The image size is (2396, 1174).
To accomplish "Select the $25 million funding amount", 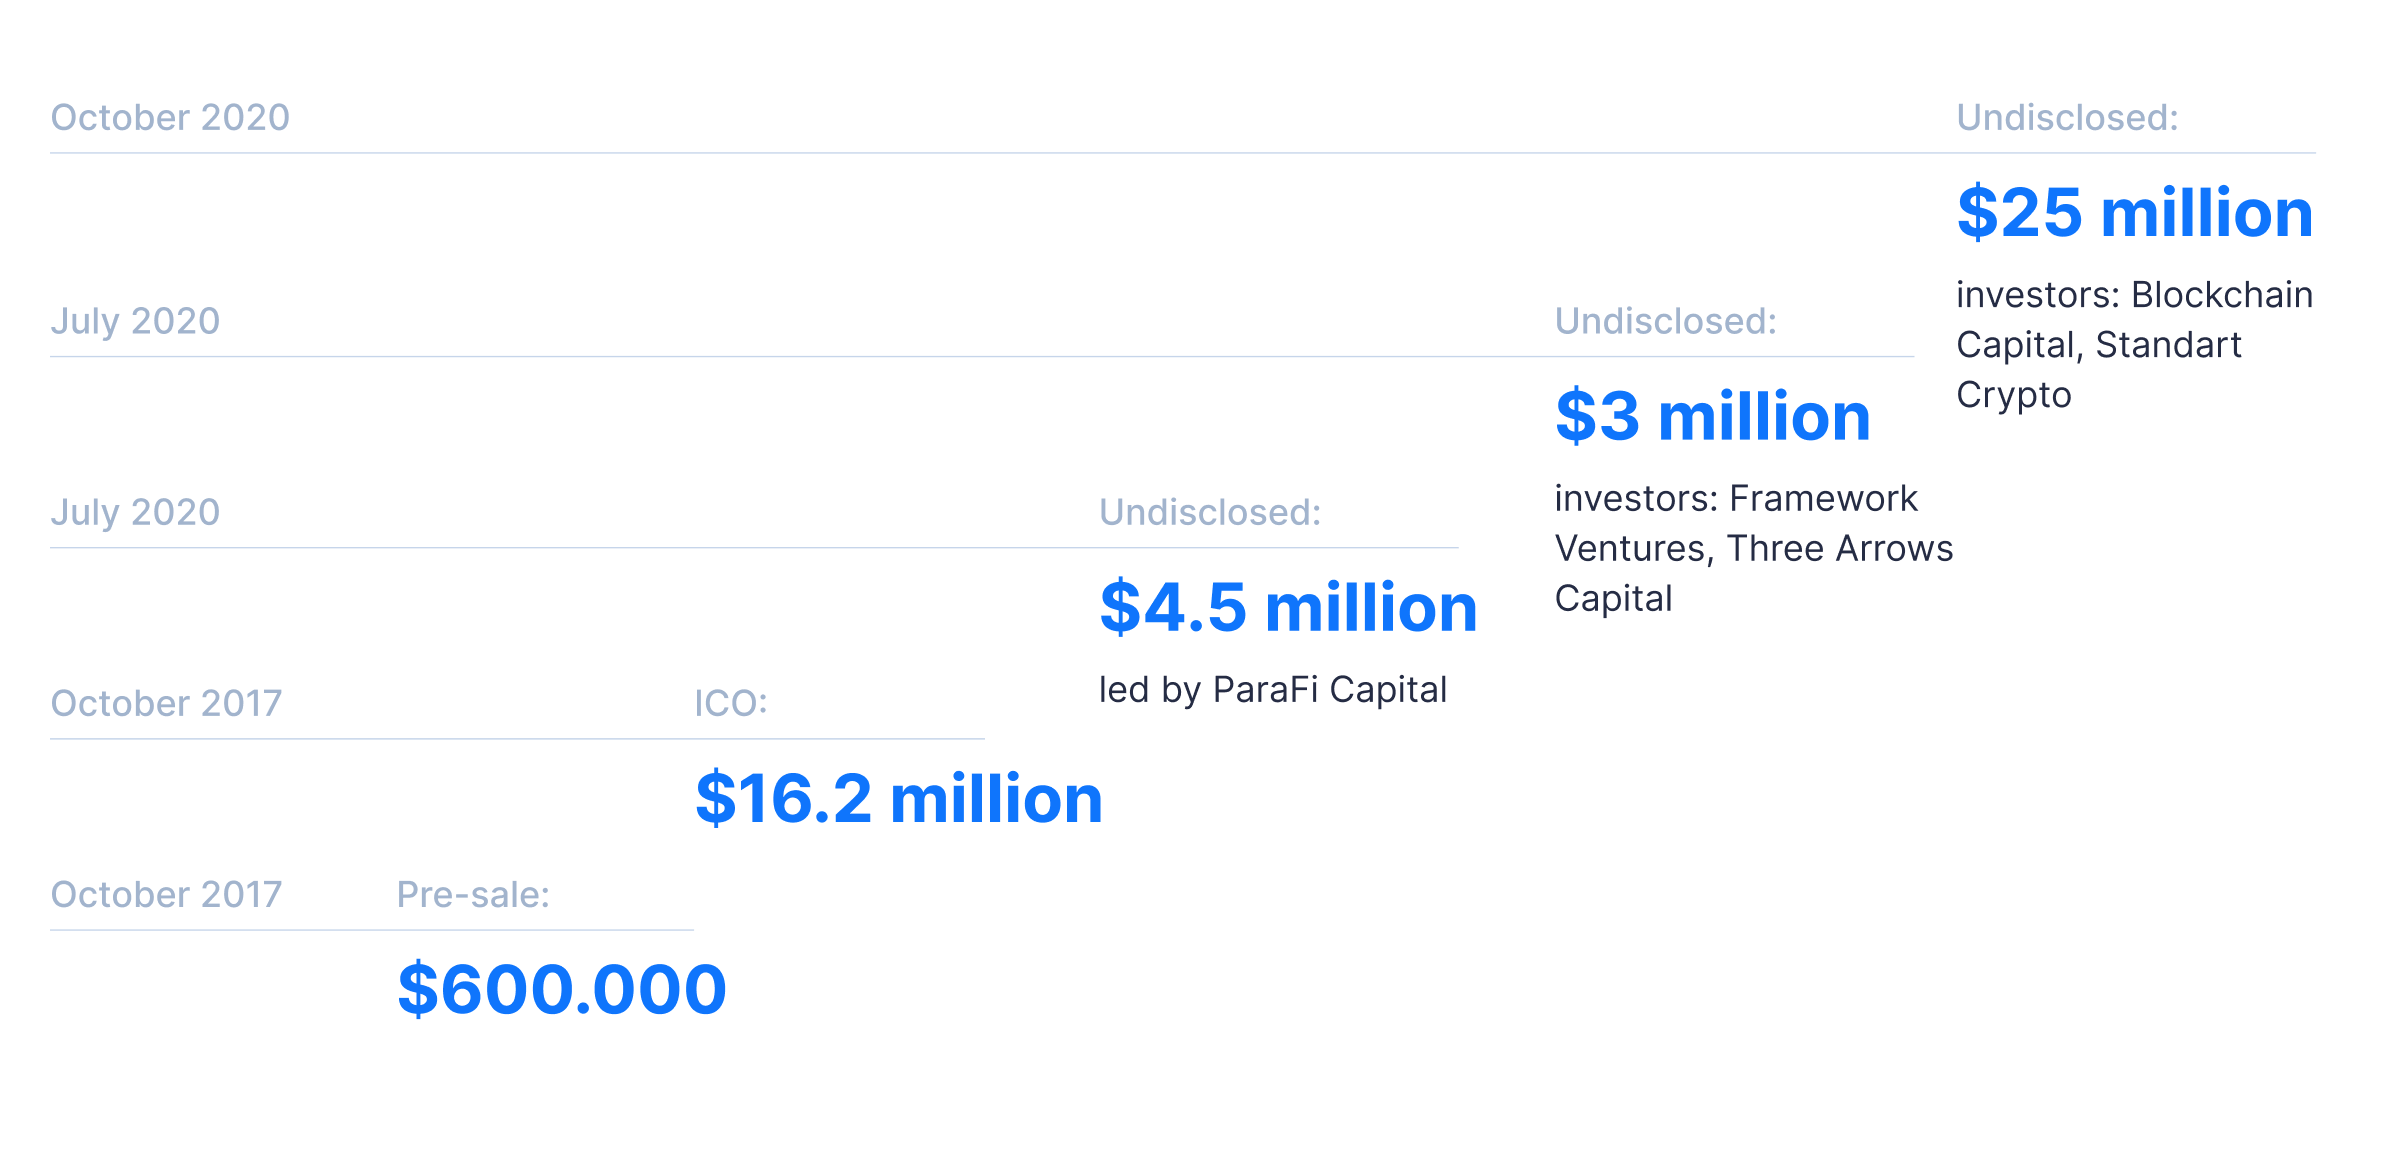I will (x=2135, y=213).
